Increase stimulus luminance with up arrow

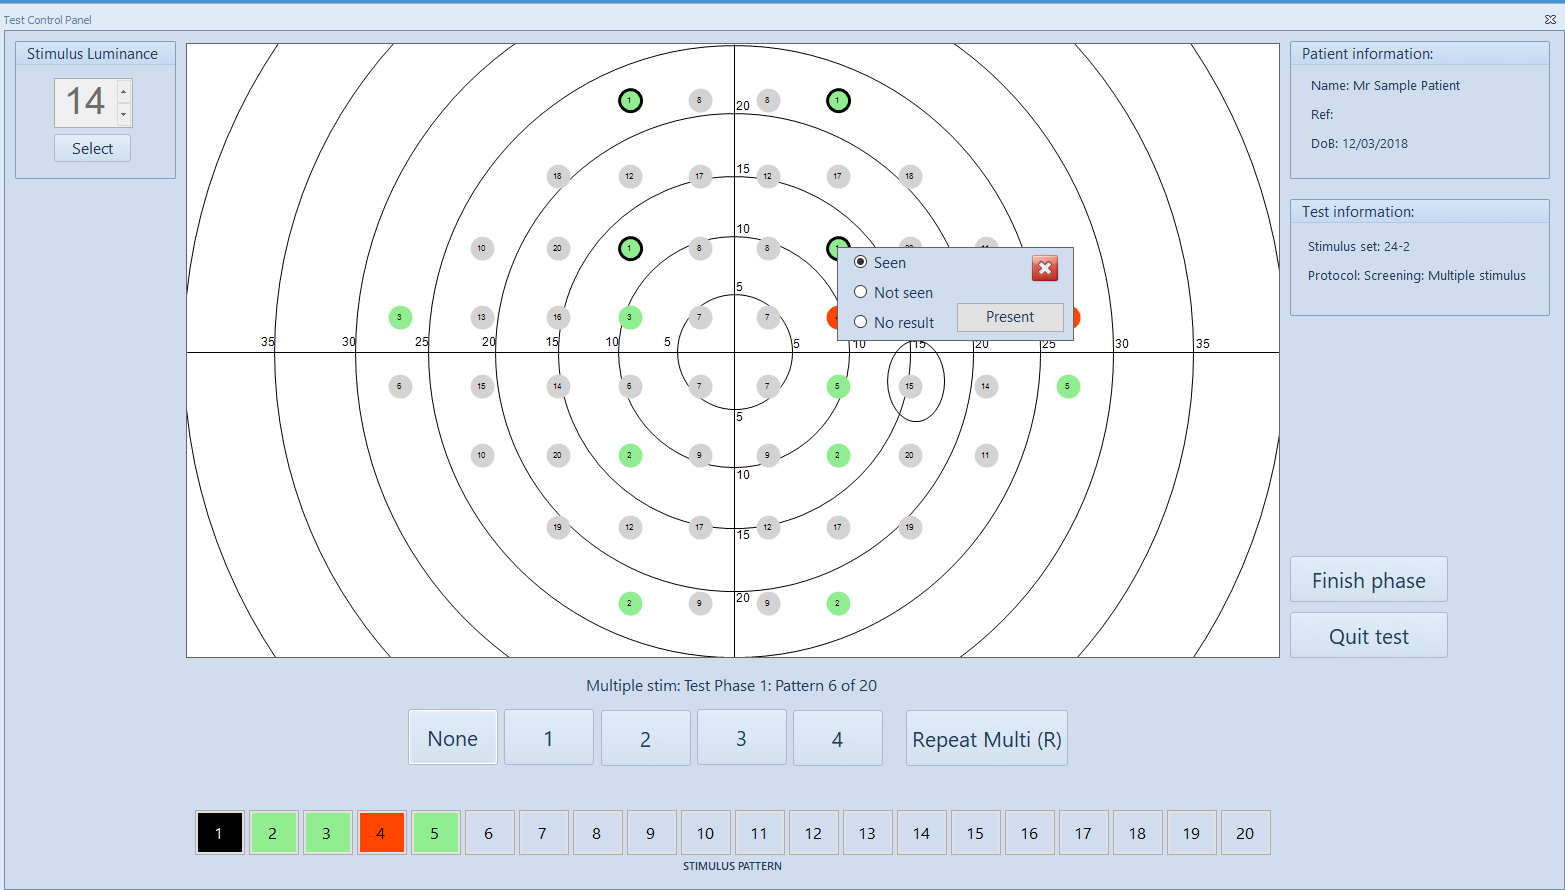pos(124,92)
